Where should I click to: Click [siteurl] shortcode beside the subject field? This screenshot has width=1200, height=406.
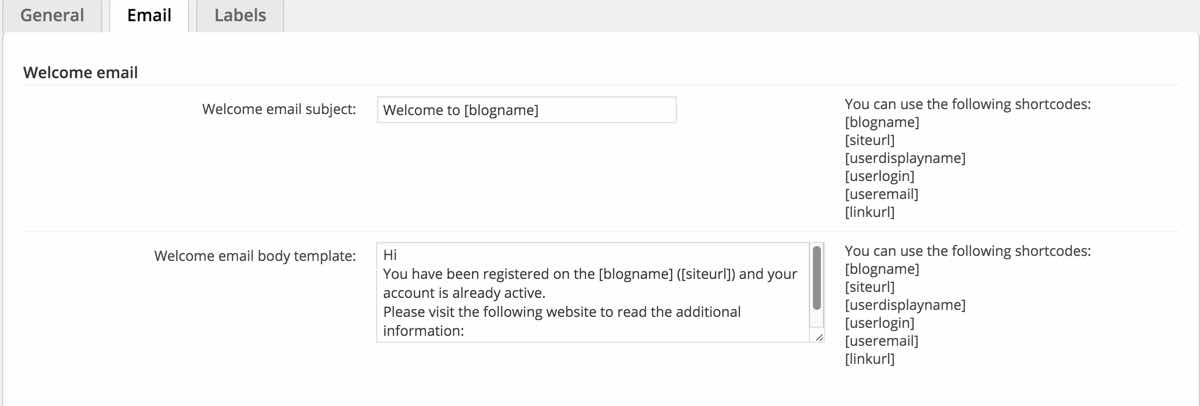click(870, 140)
